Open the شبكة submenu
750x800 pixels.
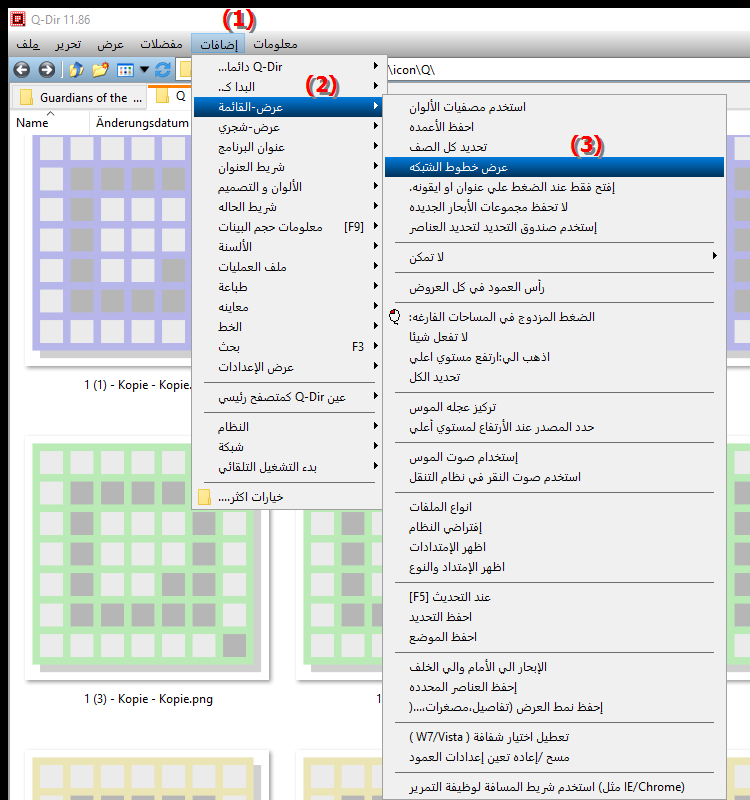coord(288,447)
